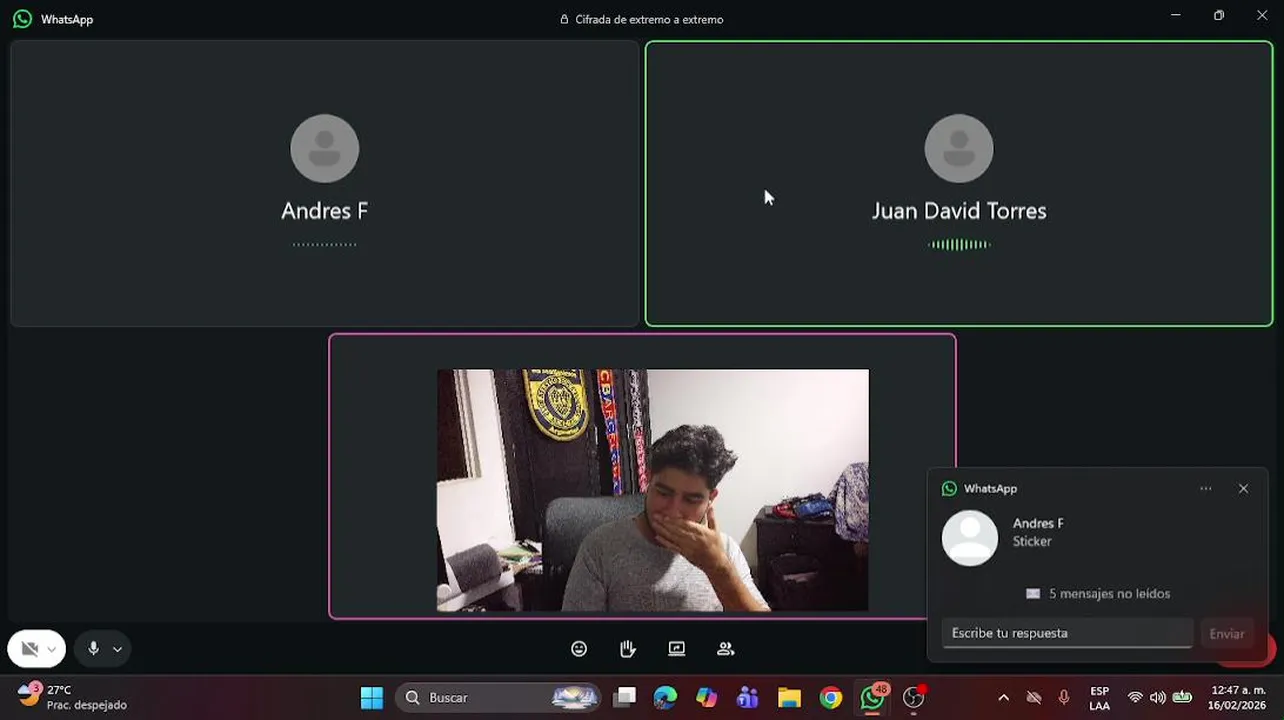Open recording app taskbar icon with red dot
1284x720 pixels.
point(914,698)
